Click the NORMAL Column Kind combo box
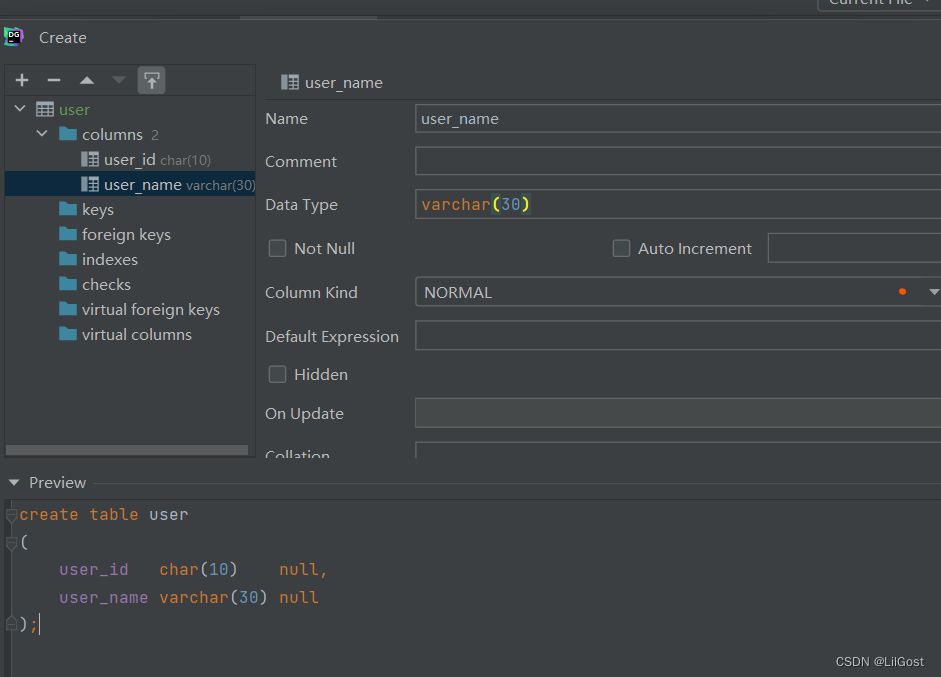941x677 pixels. [678, 292]
